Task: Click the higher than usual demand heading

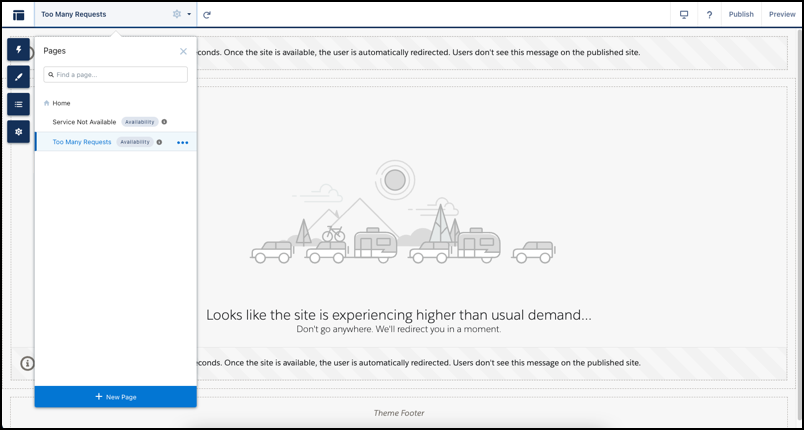Action: point(399,314)
